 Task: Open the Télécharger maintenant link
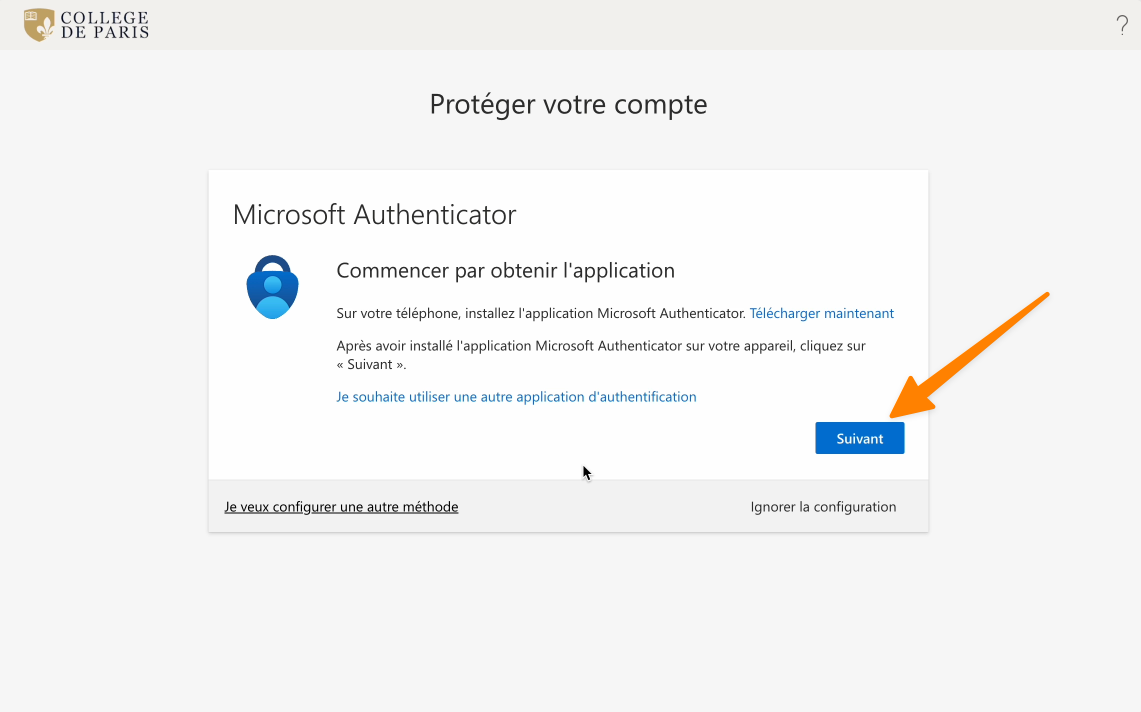click(822, 313)
